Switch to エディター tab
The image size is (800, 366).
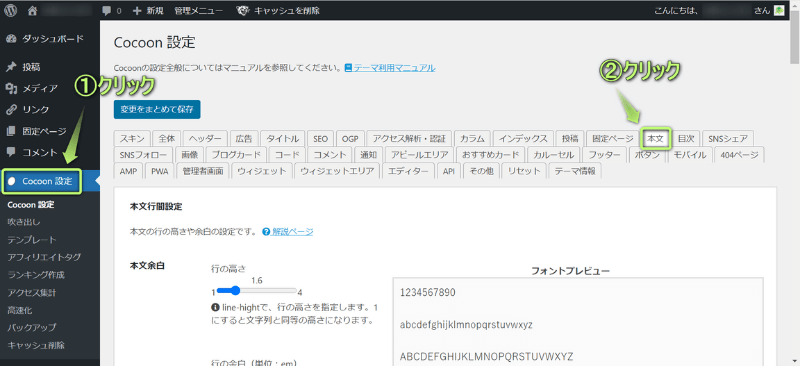[408, 172]
